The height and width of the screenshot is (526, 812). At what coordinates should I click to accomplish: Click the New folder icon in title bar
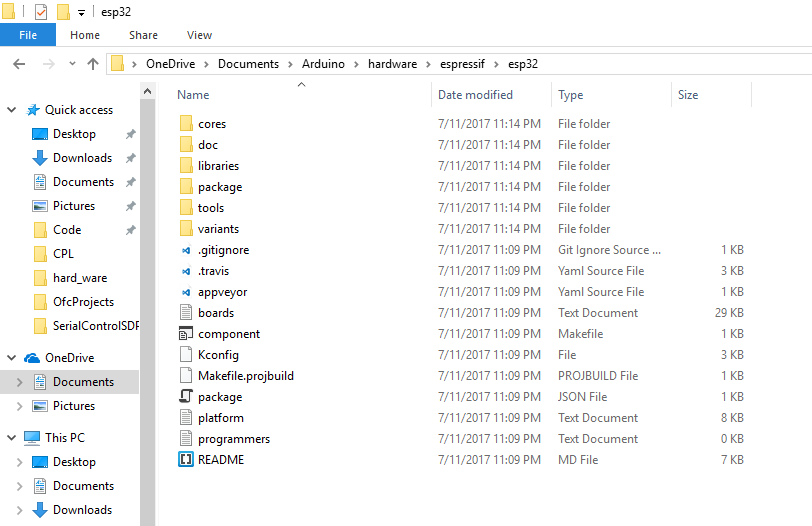coord(63,11)
